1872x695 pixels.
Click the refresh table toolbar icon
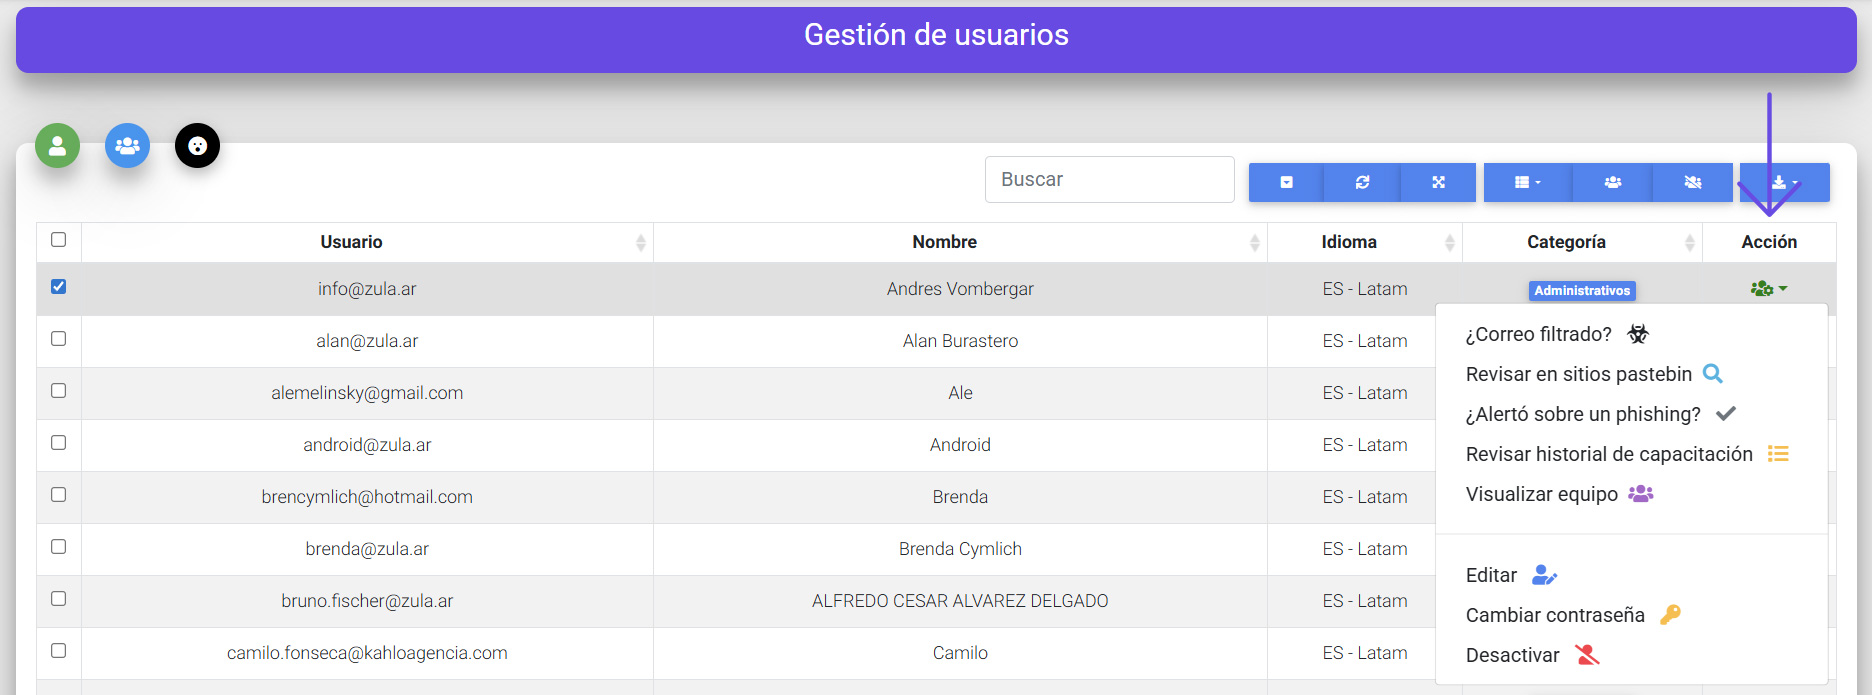click(1362, 182)
